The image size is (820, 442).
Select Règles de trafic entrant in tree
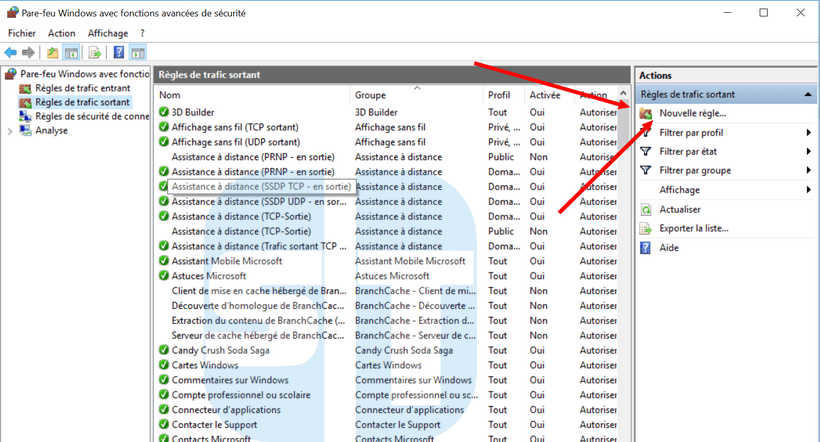(82, 89)
